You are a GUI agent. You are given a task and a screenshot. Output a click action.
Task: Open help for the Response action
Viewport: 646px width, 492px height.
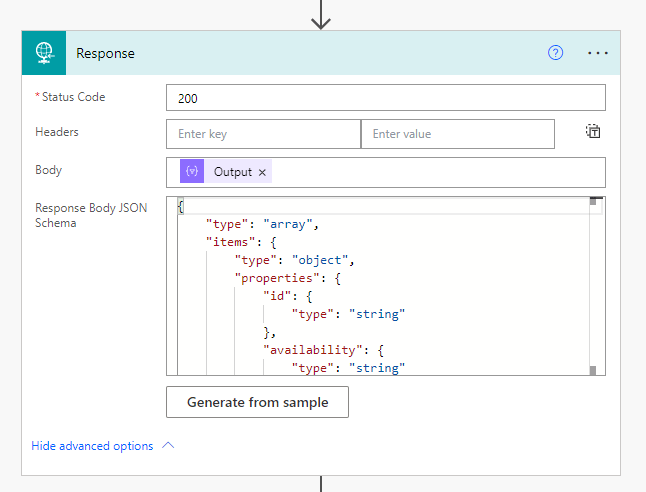point(556,53)
